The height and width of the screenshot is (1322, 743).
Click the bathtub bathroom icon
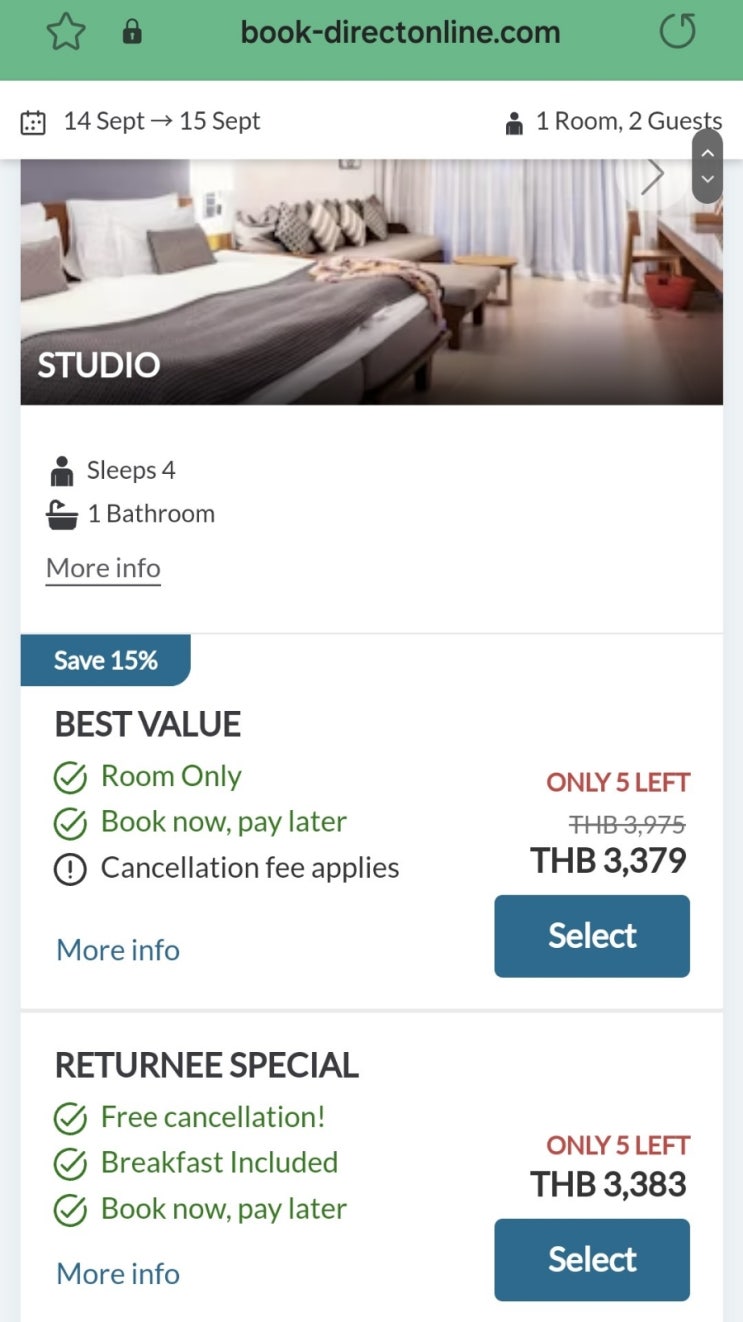(x=62, y=515)
